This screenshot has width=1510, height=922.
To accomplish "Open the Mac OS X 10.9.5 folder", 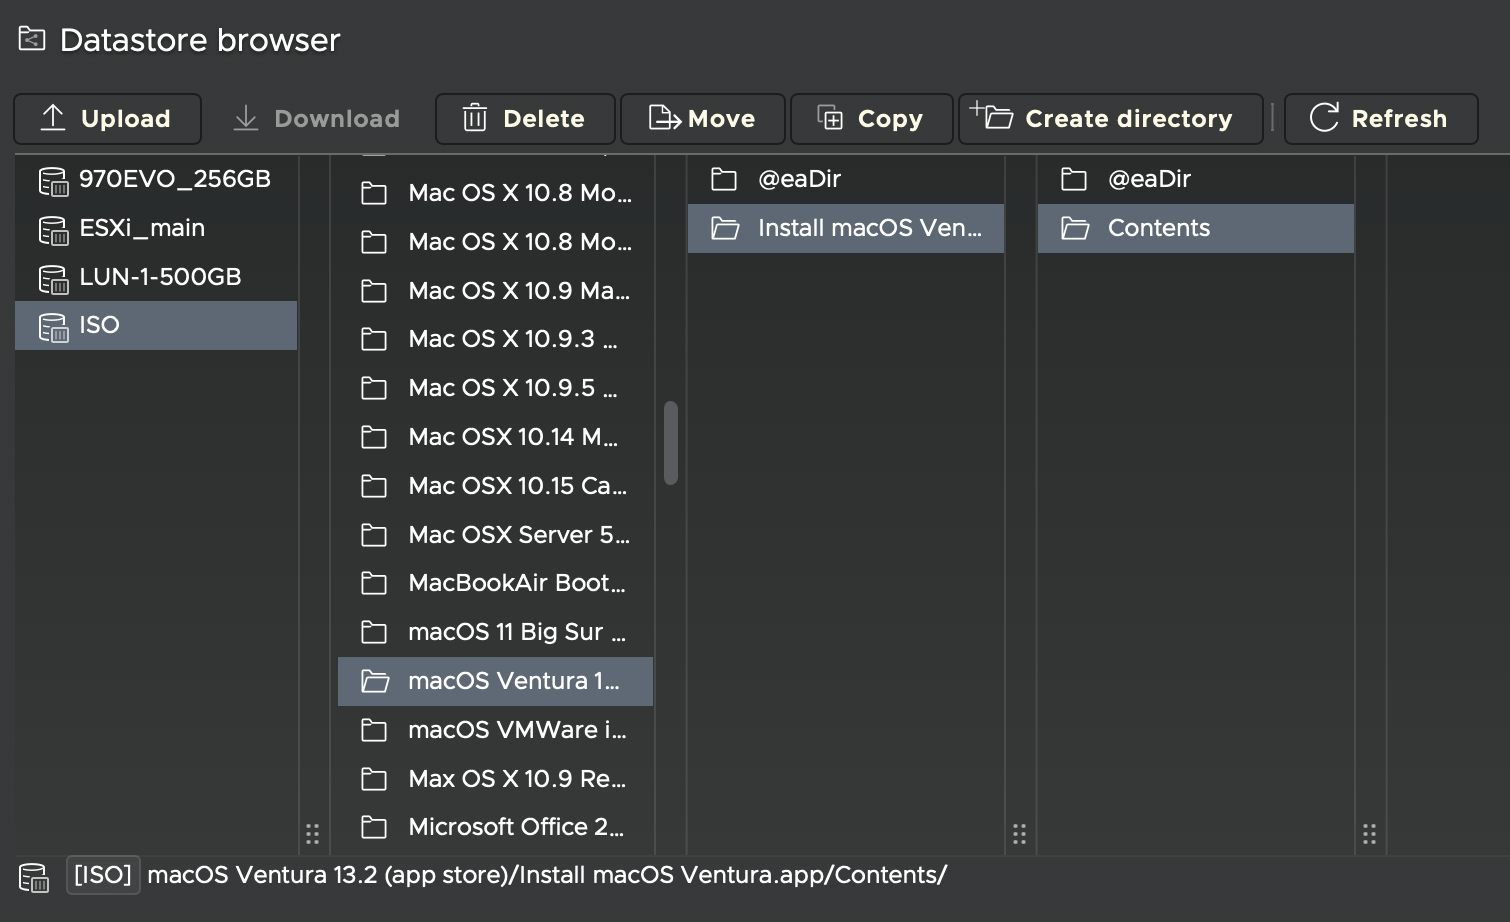I will pyautogui.click(x=495, y=388).
